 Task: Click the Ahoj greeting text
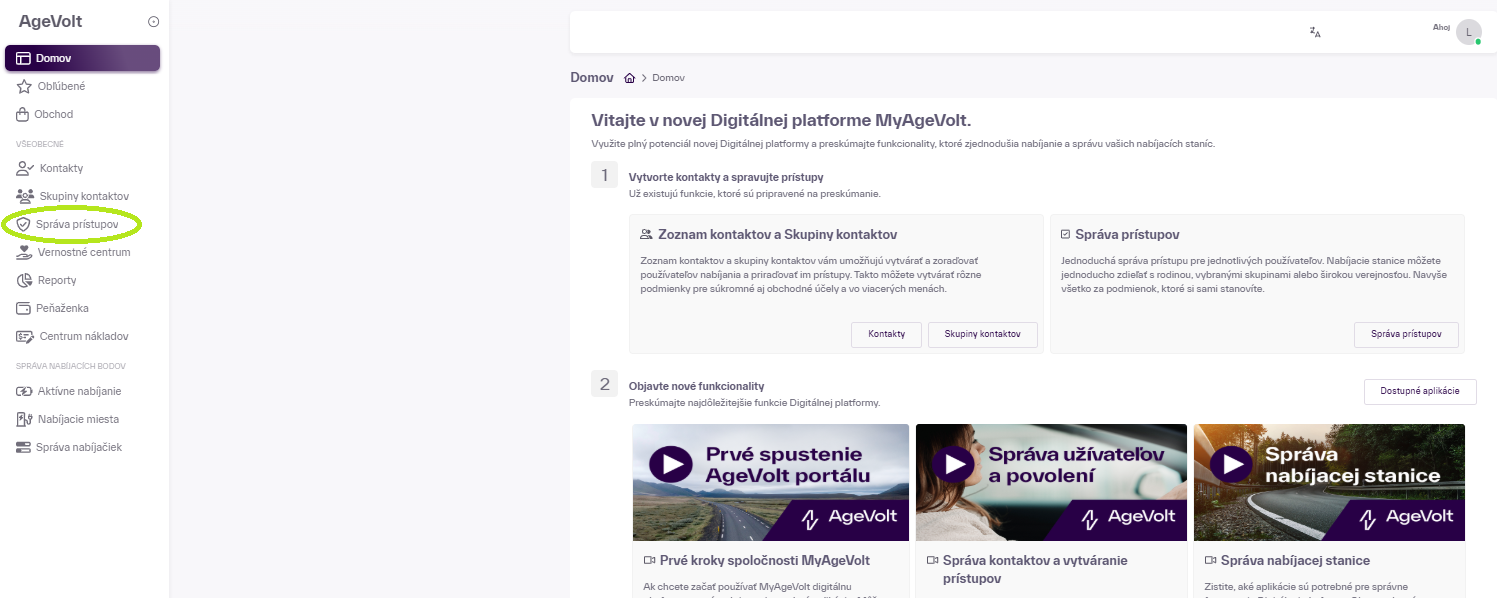[1441, 27]
